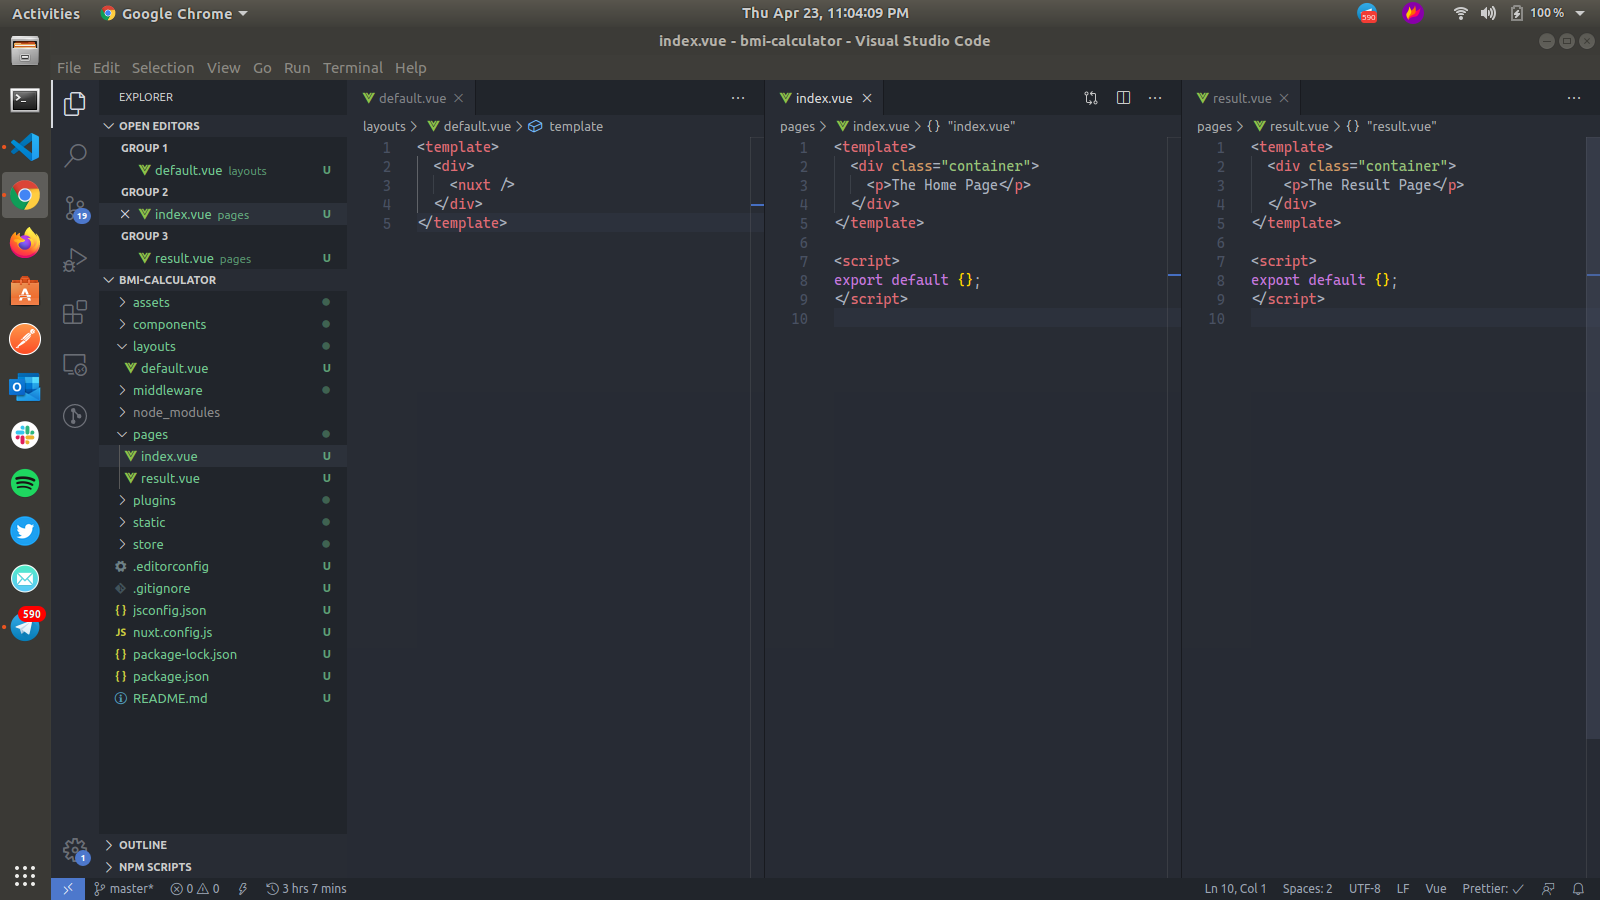This screenshot has height=900, width=1600.
Task: Open notifications bell in status bar
Action: (x=1578, y=889)
